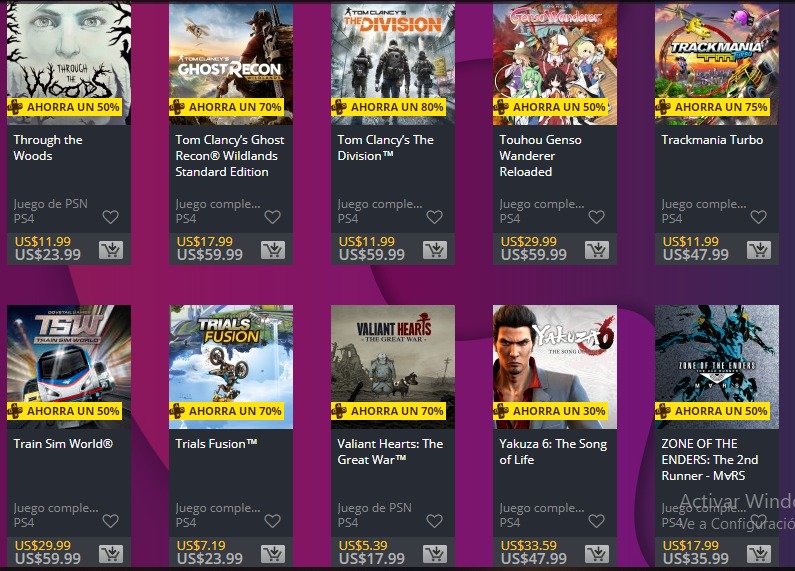Toggle wishlist heart for Ghost Recon Wildlands
The height and width of the screenshot is (571, 795).
click(x=273, y=217)
